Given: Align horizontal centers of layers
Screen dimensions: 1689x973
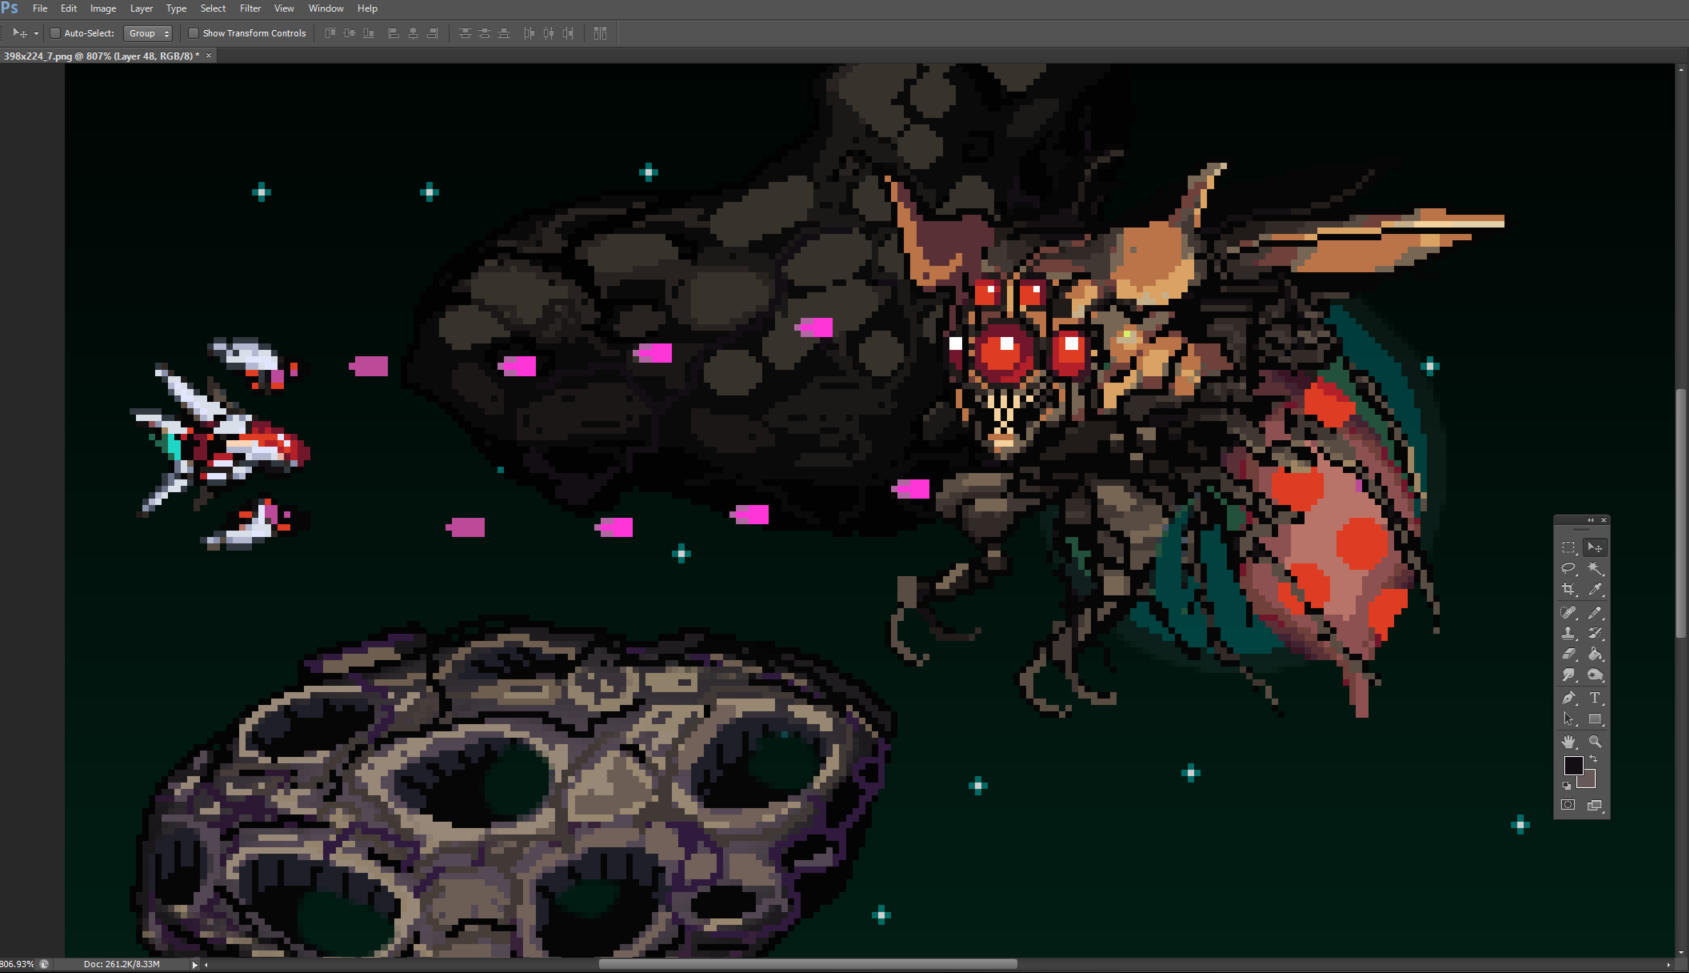Looking at the screenshot, I should click(x=413, y=33).
